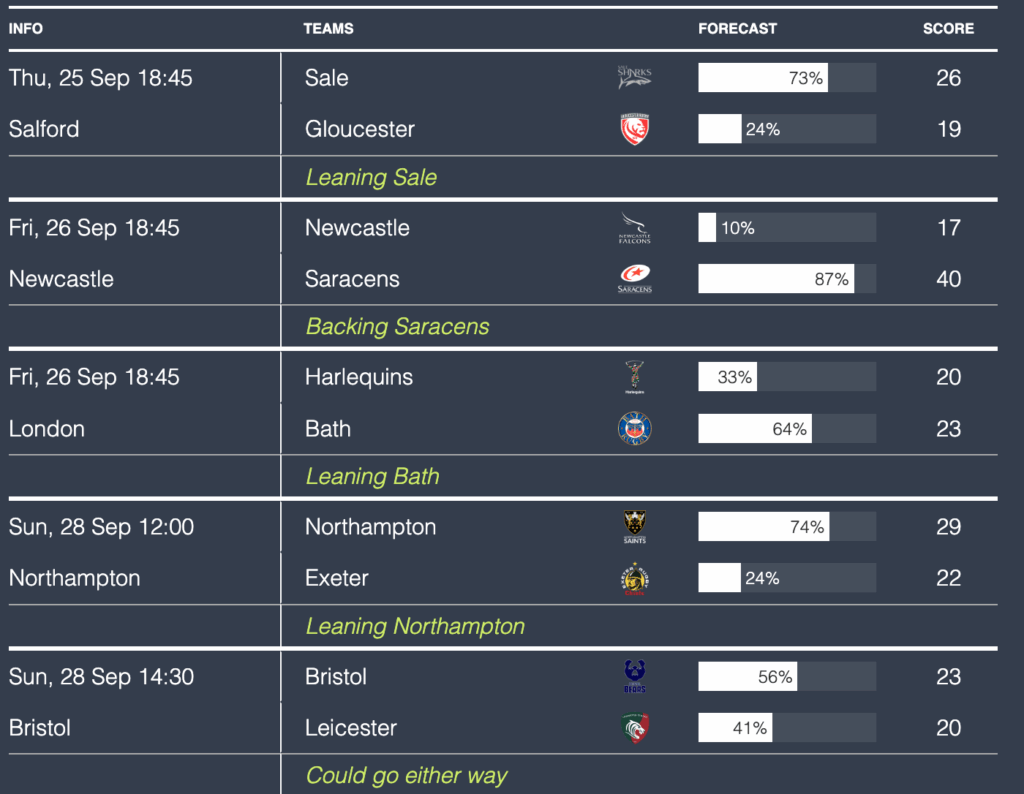Click the INFO column header
Image resolution: width=1024 pixels, height=794 pixels.
(x=26, y=29)
